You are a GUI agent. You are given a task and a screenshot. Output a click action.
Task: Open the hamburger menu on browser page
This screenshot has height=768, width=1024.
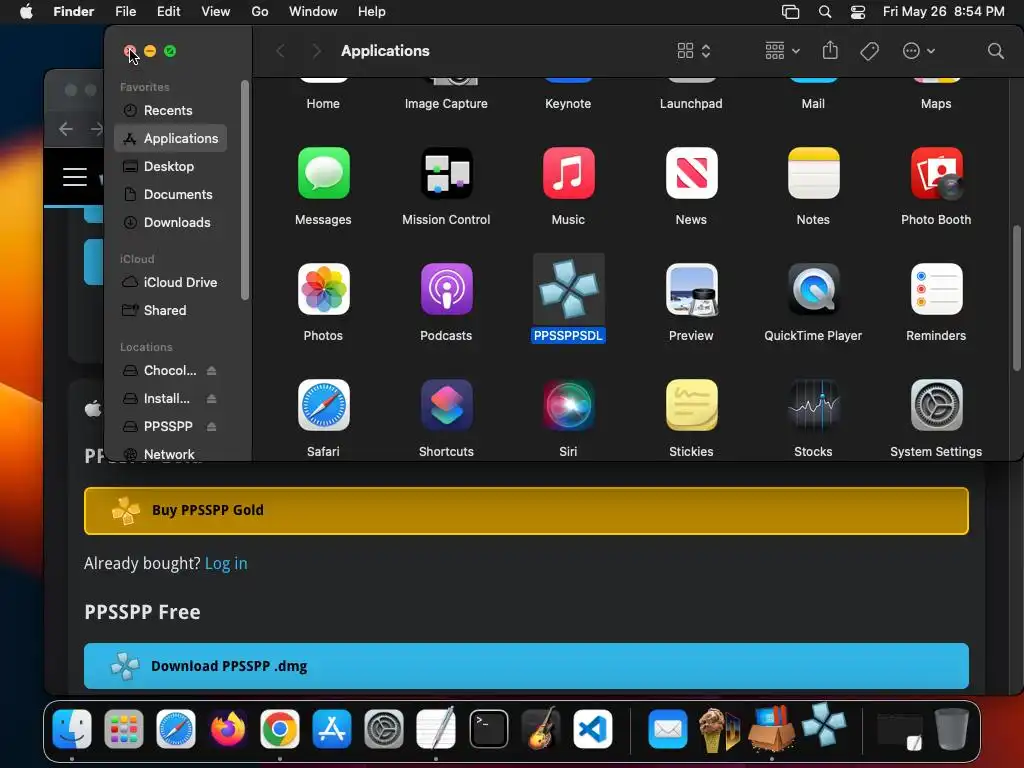pos(74,177)
